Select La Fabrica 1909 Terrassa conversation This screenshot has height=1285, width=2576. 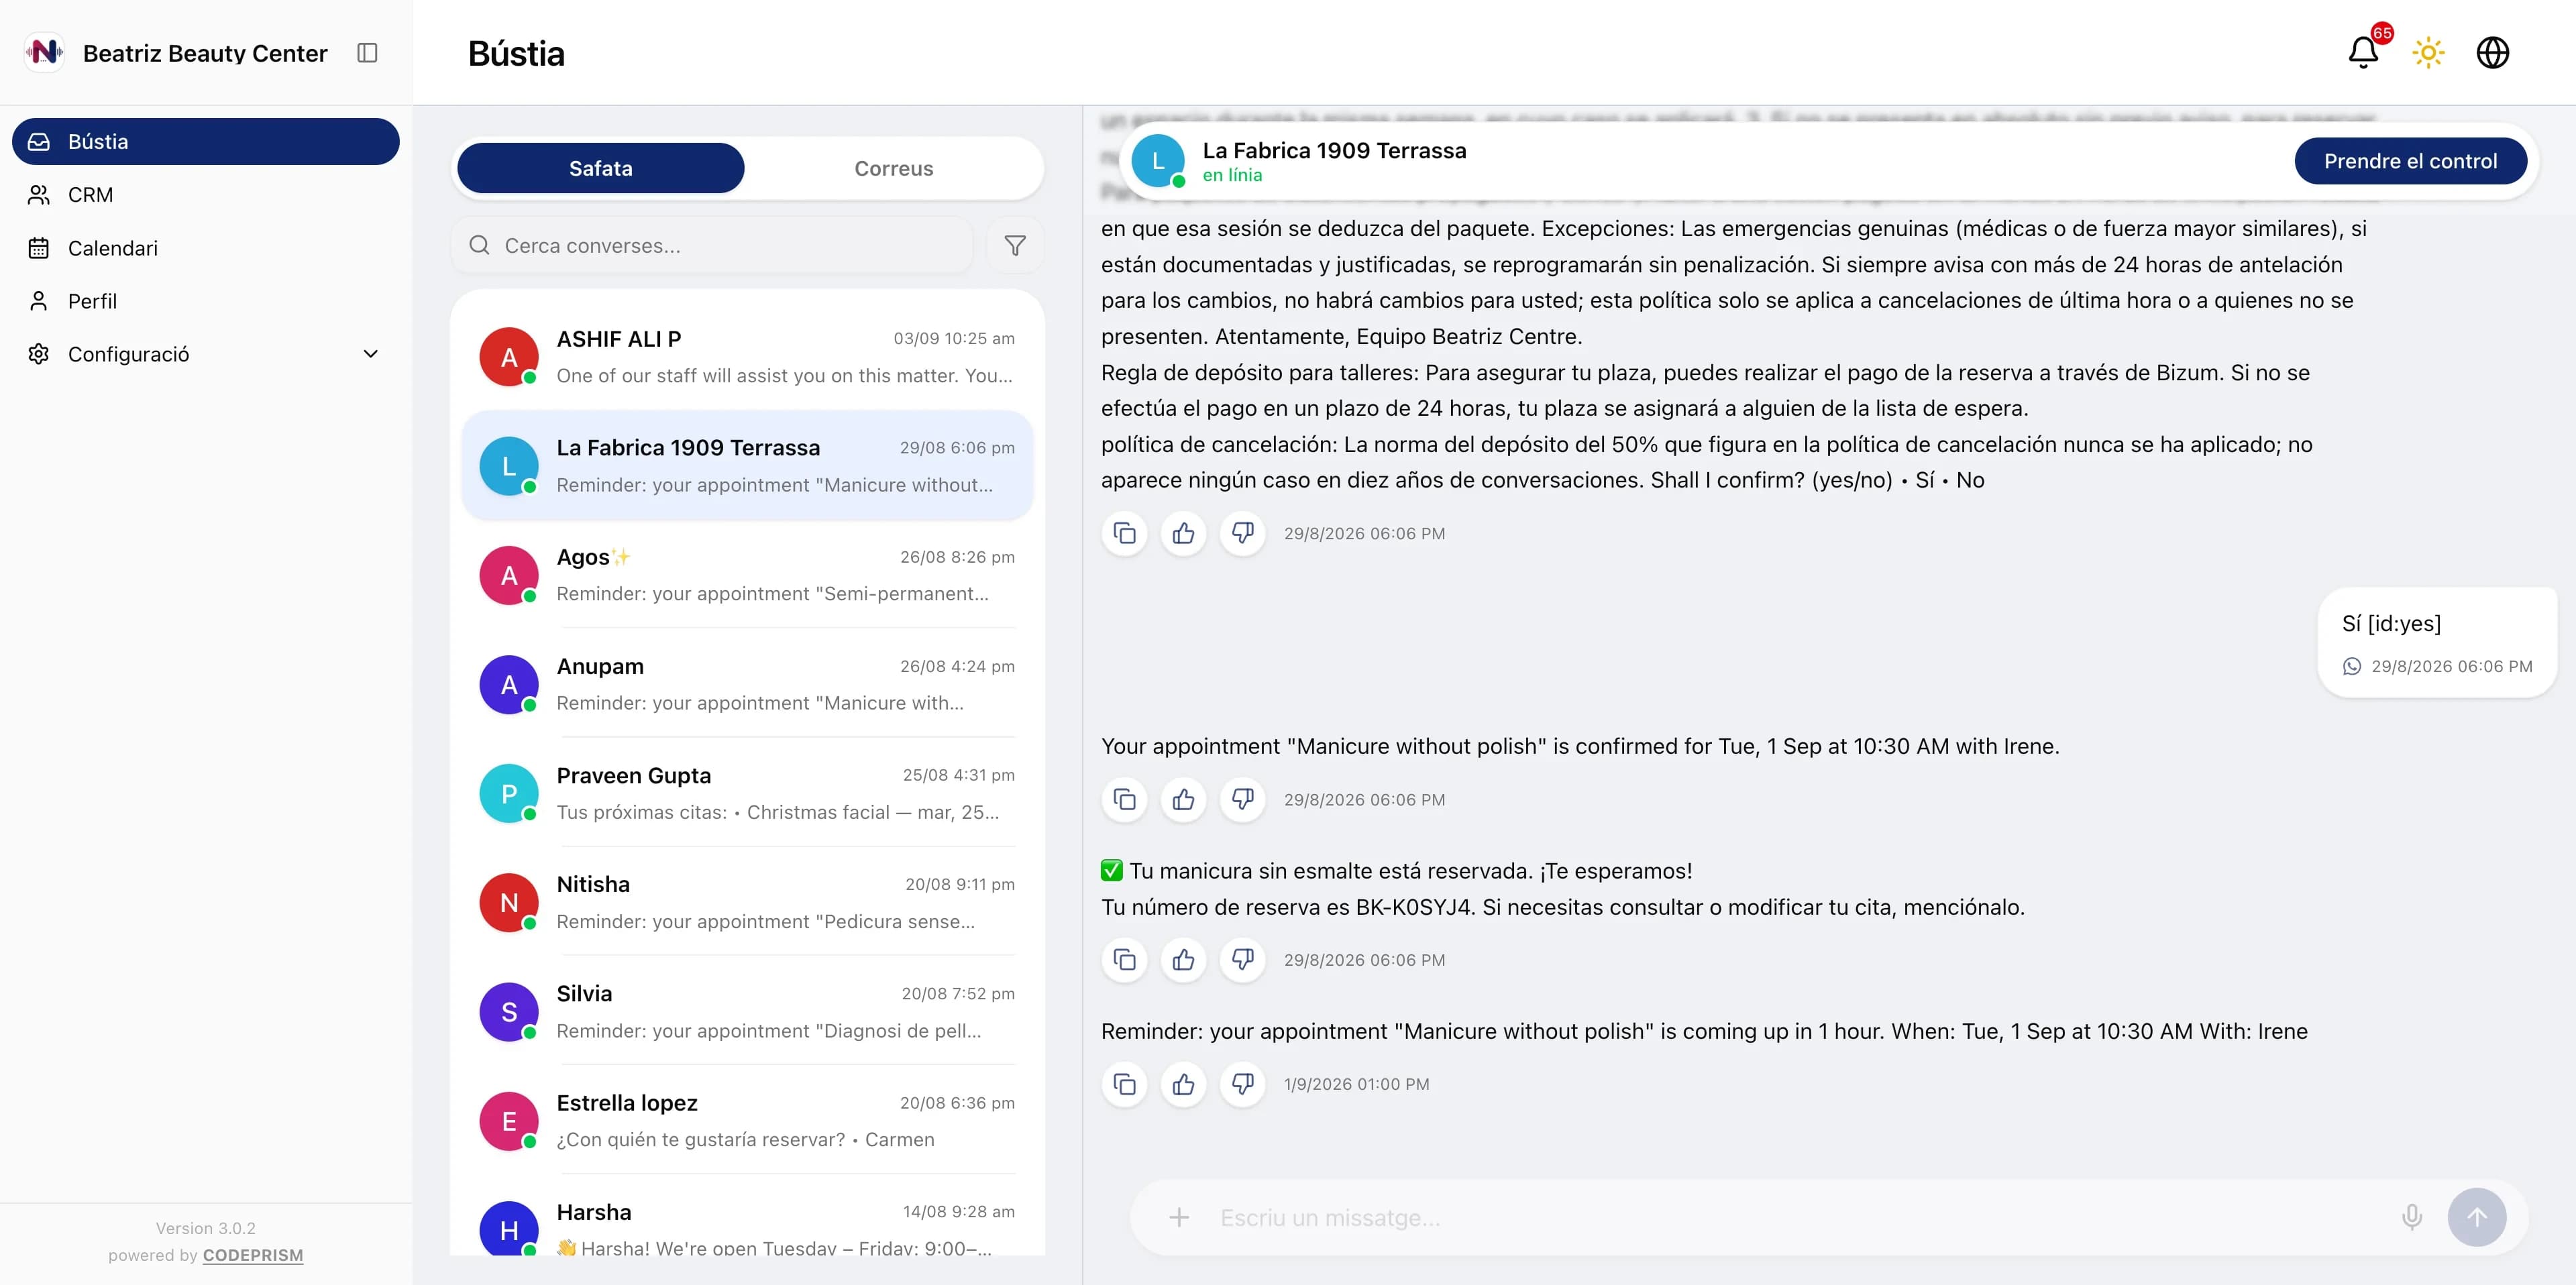pos(748,466)
